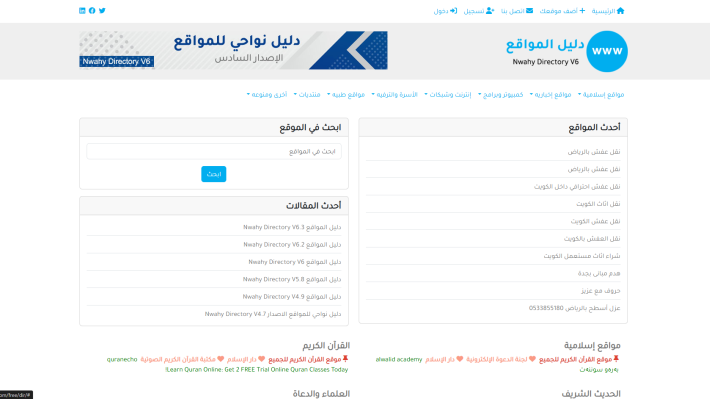Click the user-plus icon beside تسجيل
This screenshot has height=399, width=710.
tap(490, 10)
